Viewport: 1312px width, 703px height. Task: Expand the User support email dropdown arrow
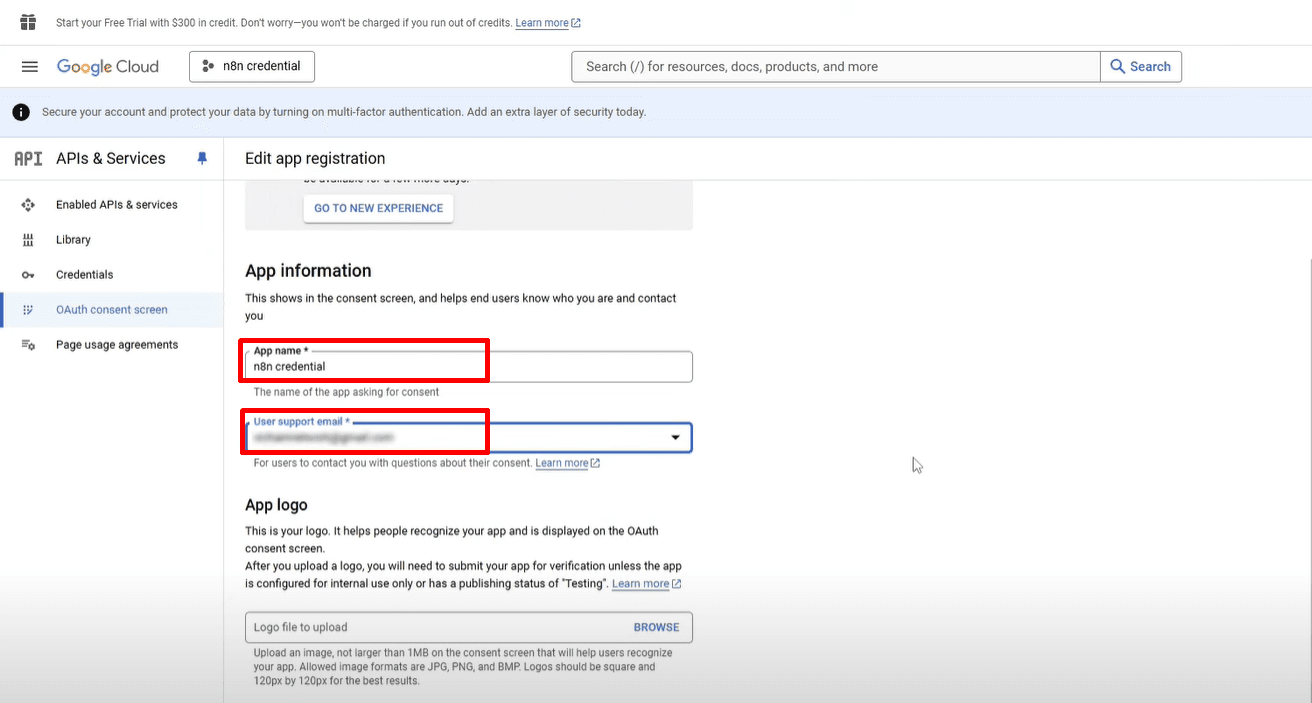point(675,438)
